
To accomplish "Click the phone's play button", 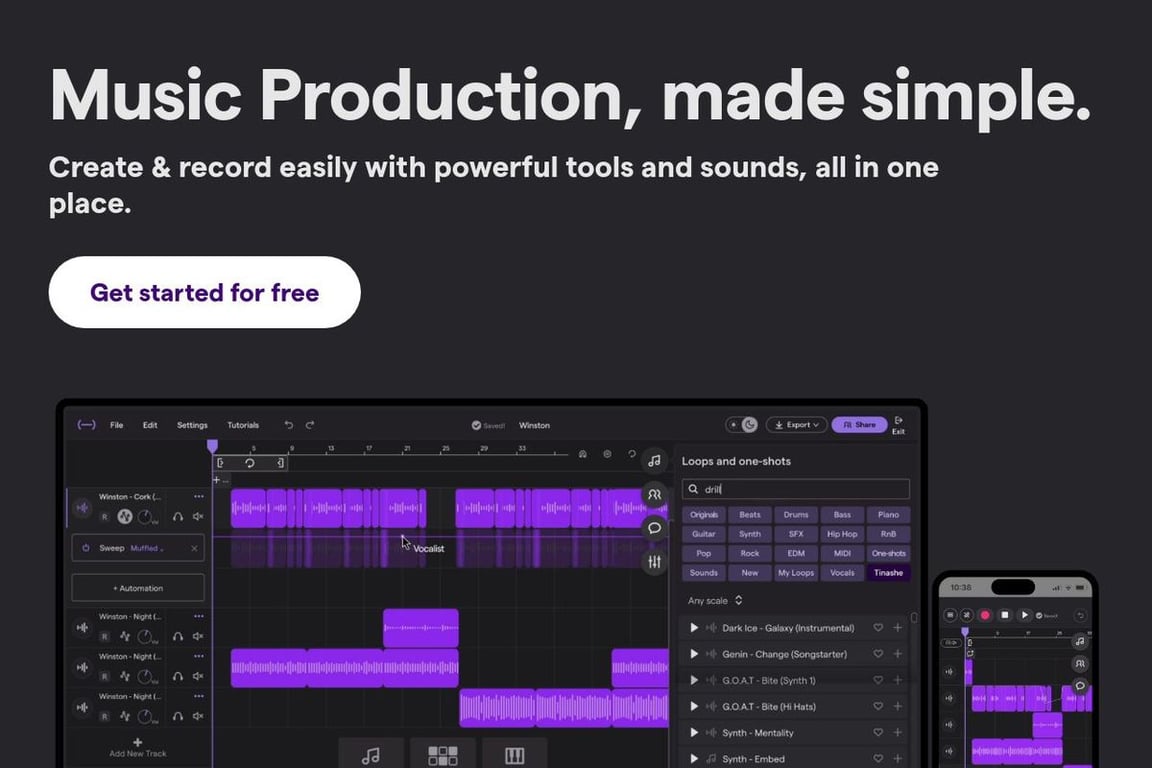I will pos(1024,615).
